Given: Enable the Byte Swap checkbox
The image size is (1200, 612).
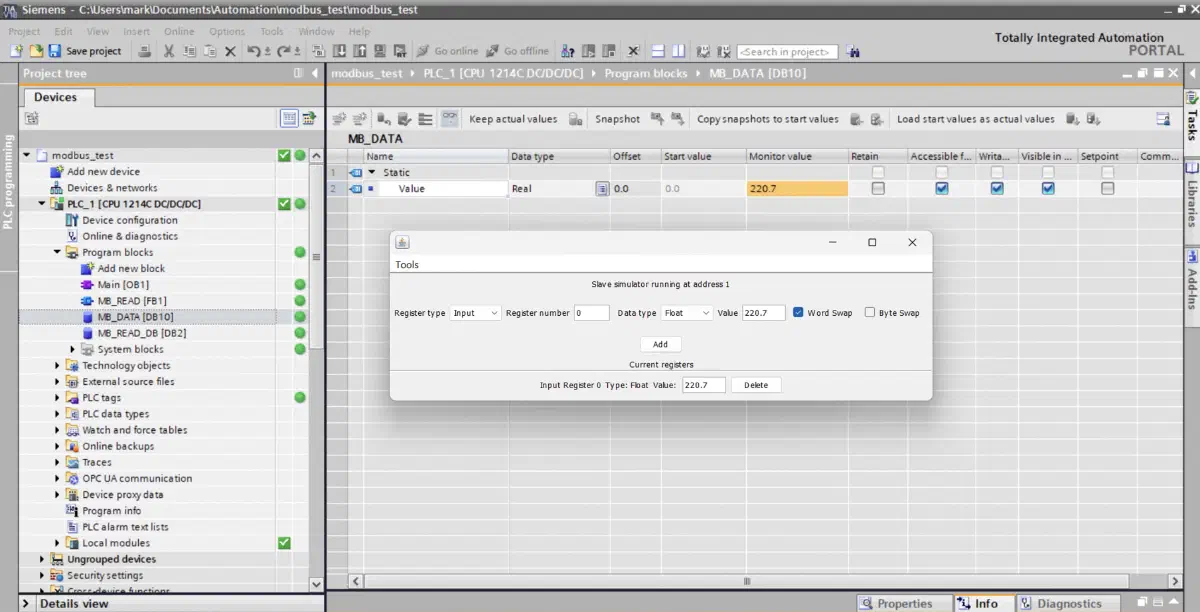Looking at the screenshot, I should [x=870, y=313].
